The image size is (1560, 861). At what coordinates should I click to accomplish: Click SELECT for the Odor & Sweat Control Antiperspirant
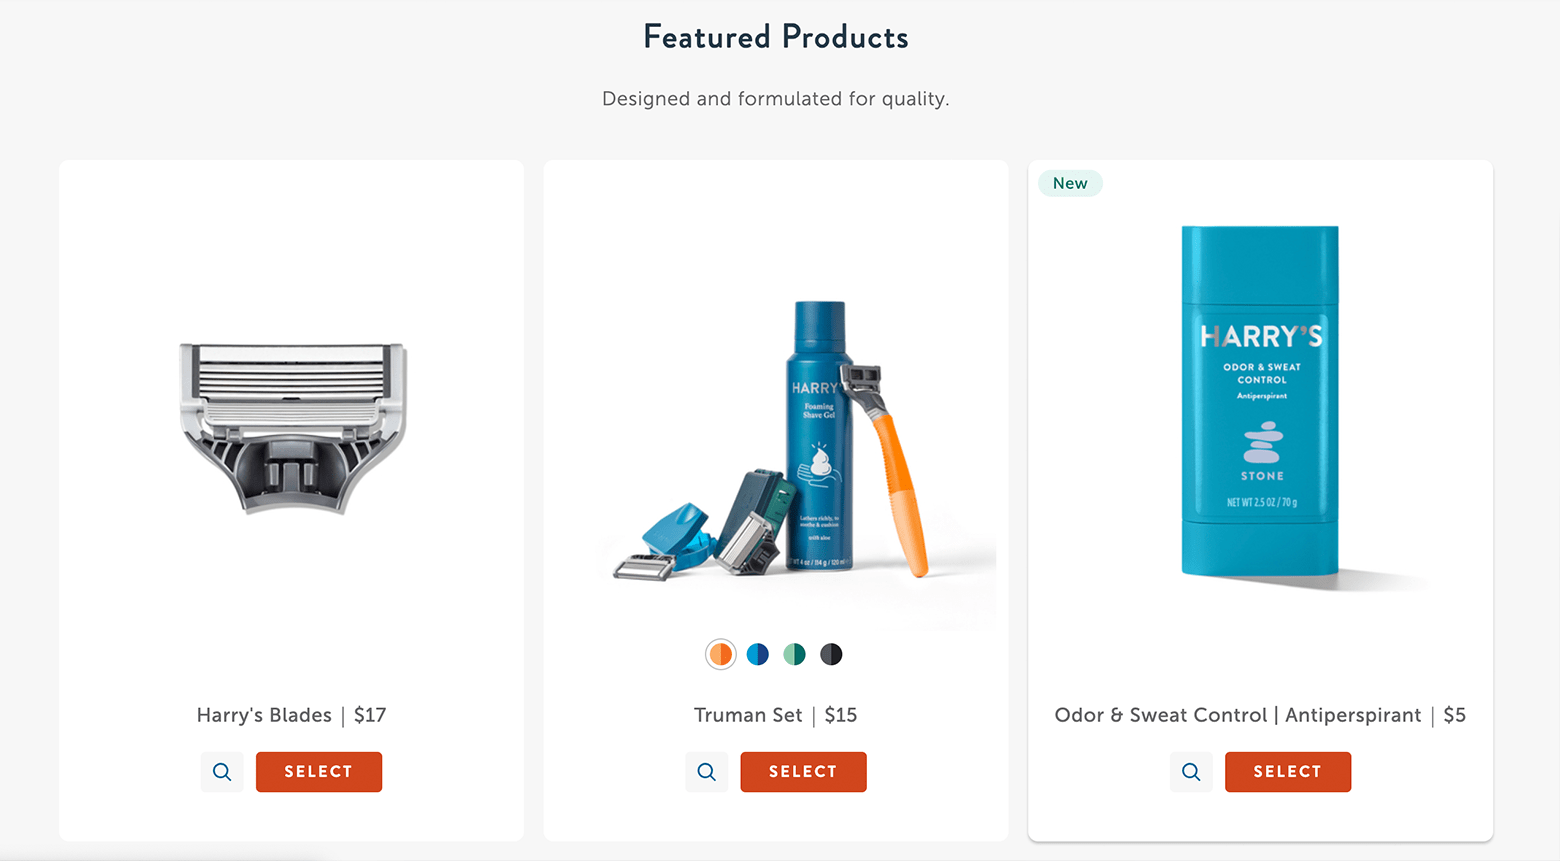click(1288, 771)
